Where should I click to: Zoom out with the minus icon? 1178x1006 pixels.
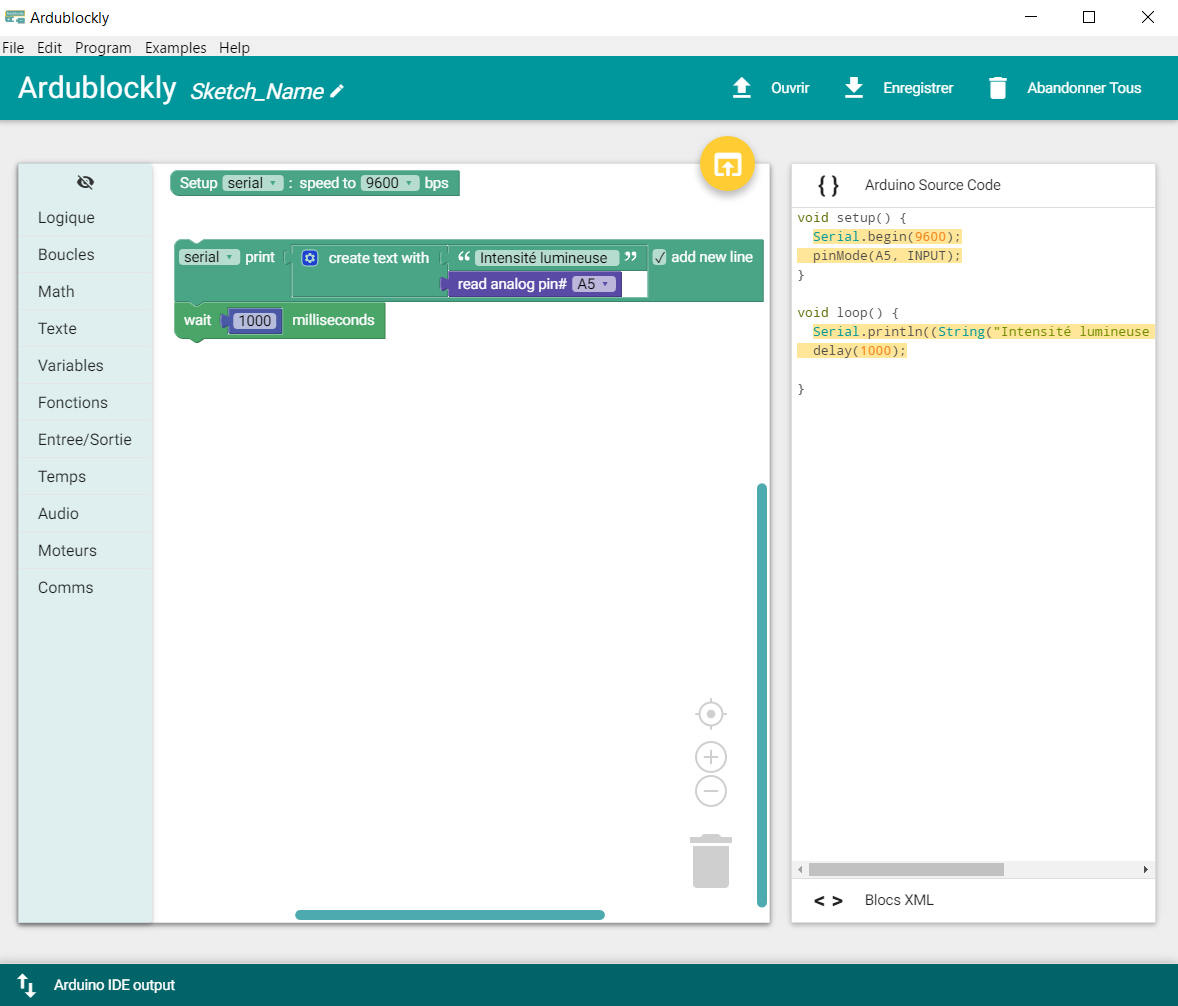click(x=710, y=791)
